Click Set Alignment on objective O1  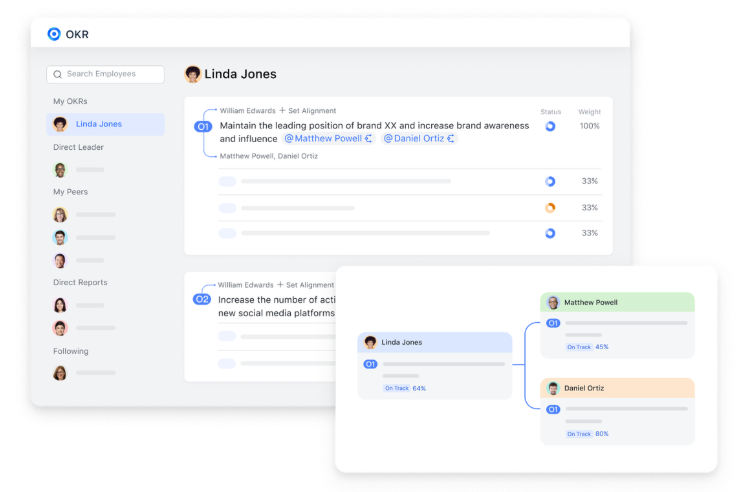point(311,111)
